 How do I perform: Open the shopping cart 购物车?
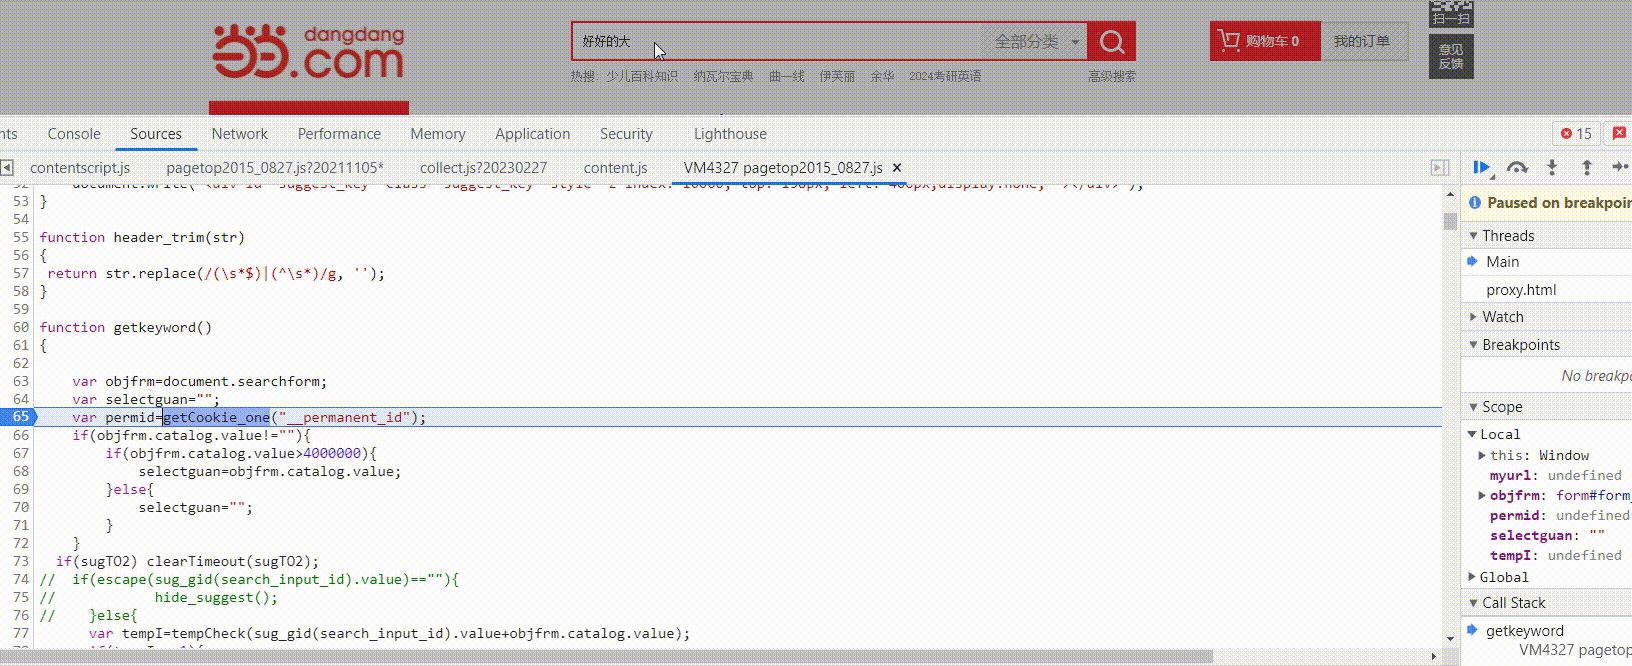1265,41
